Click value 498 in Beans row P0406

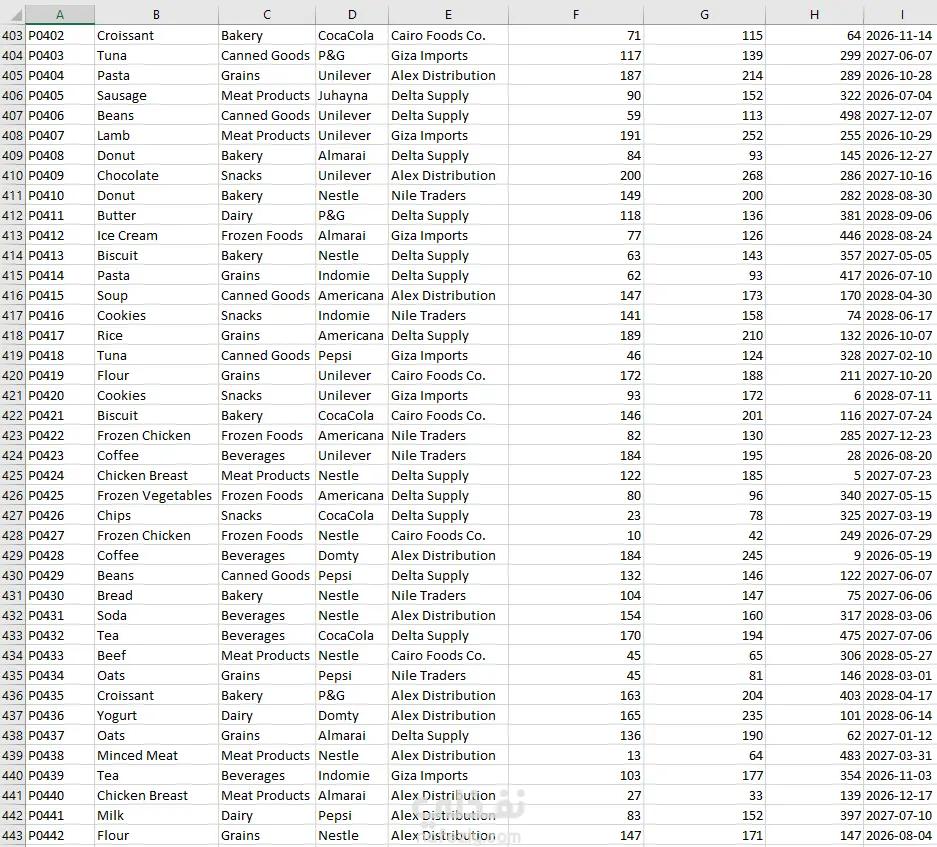(814, 115)
